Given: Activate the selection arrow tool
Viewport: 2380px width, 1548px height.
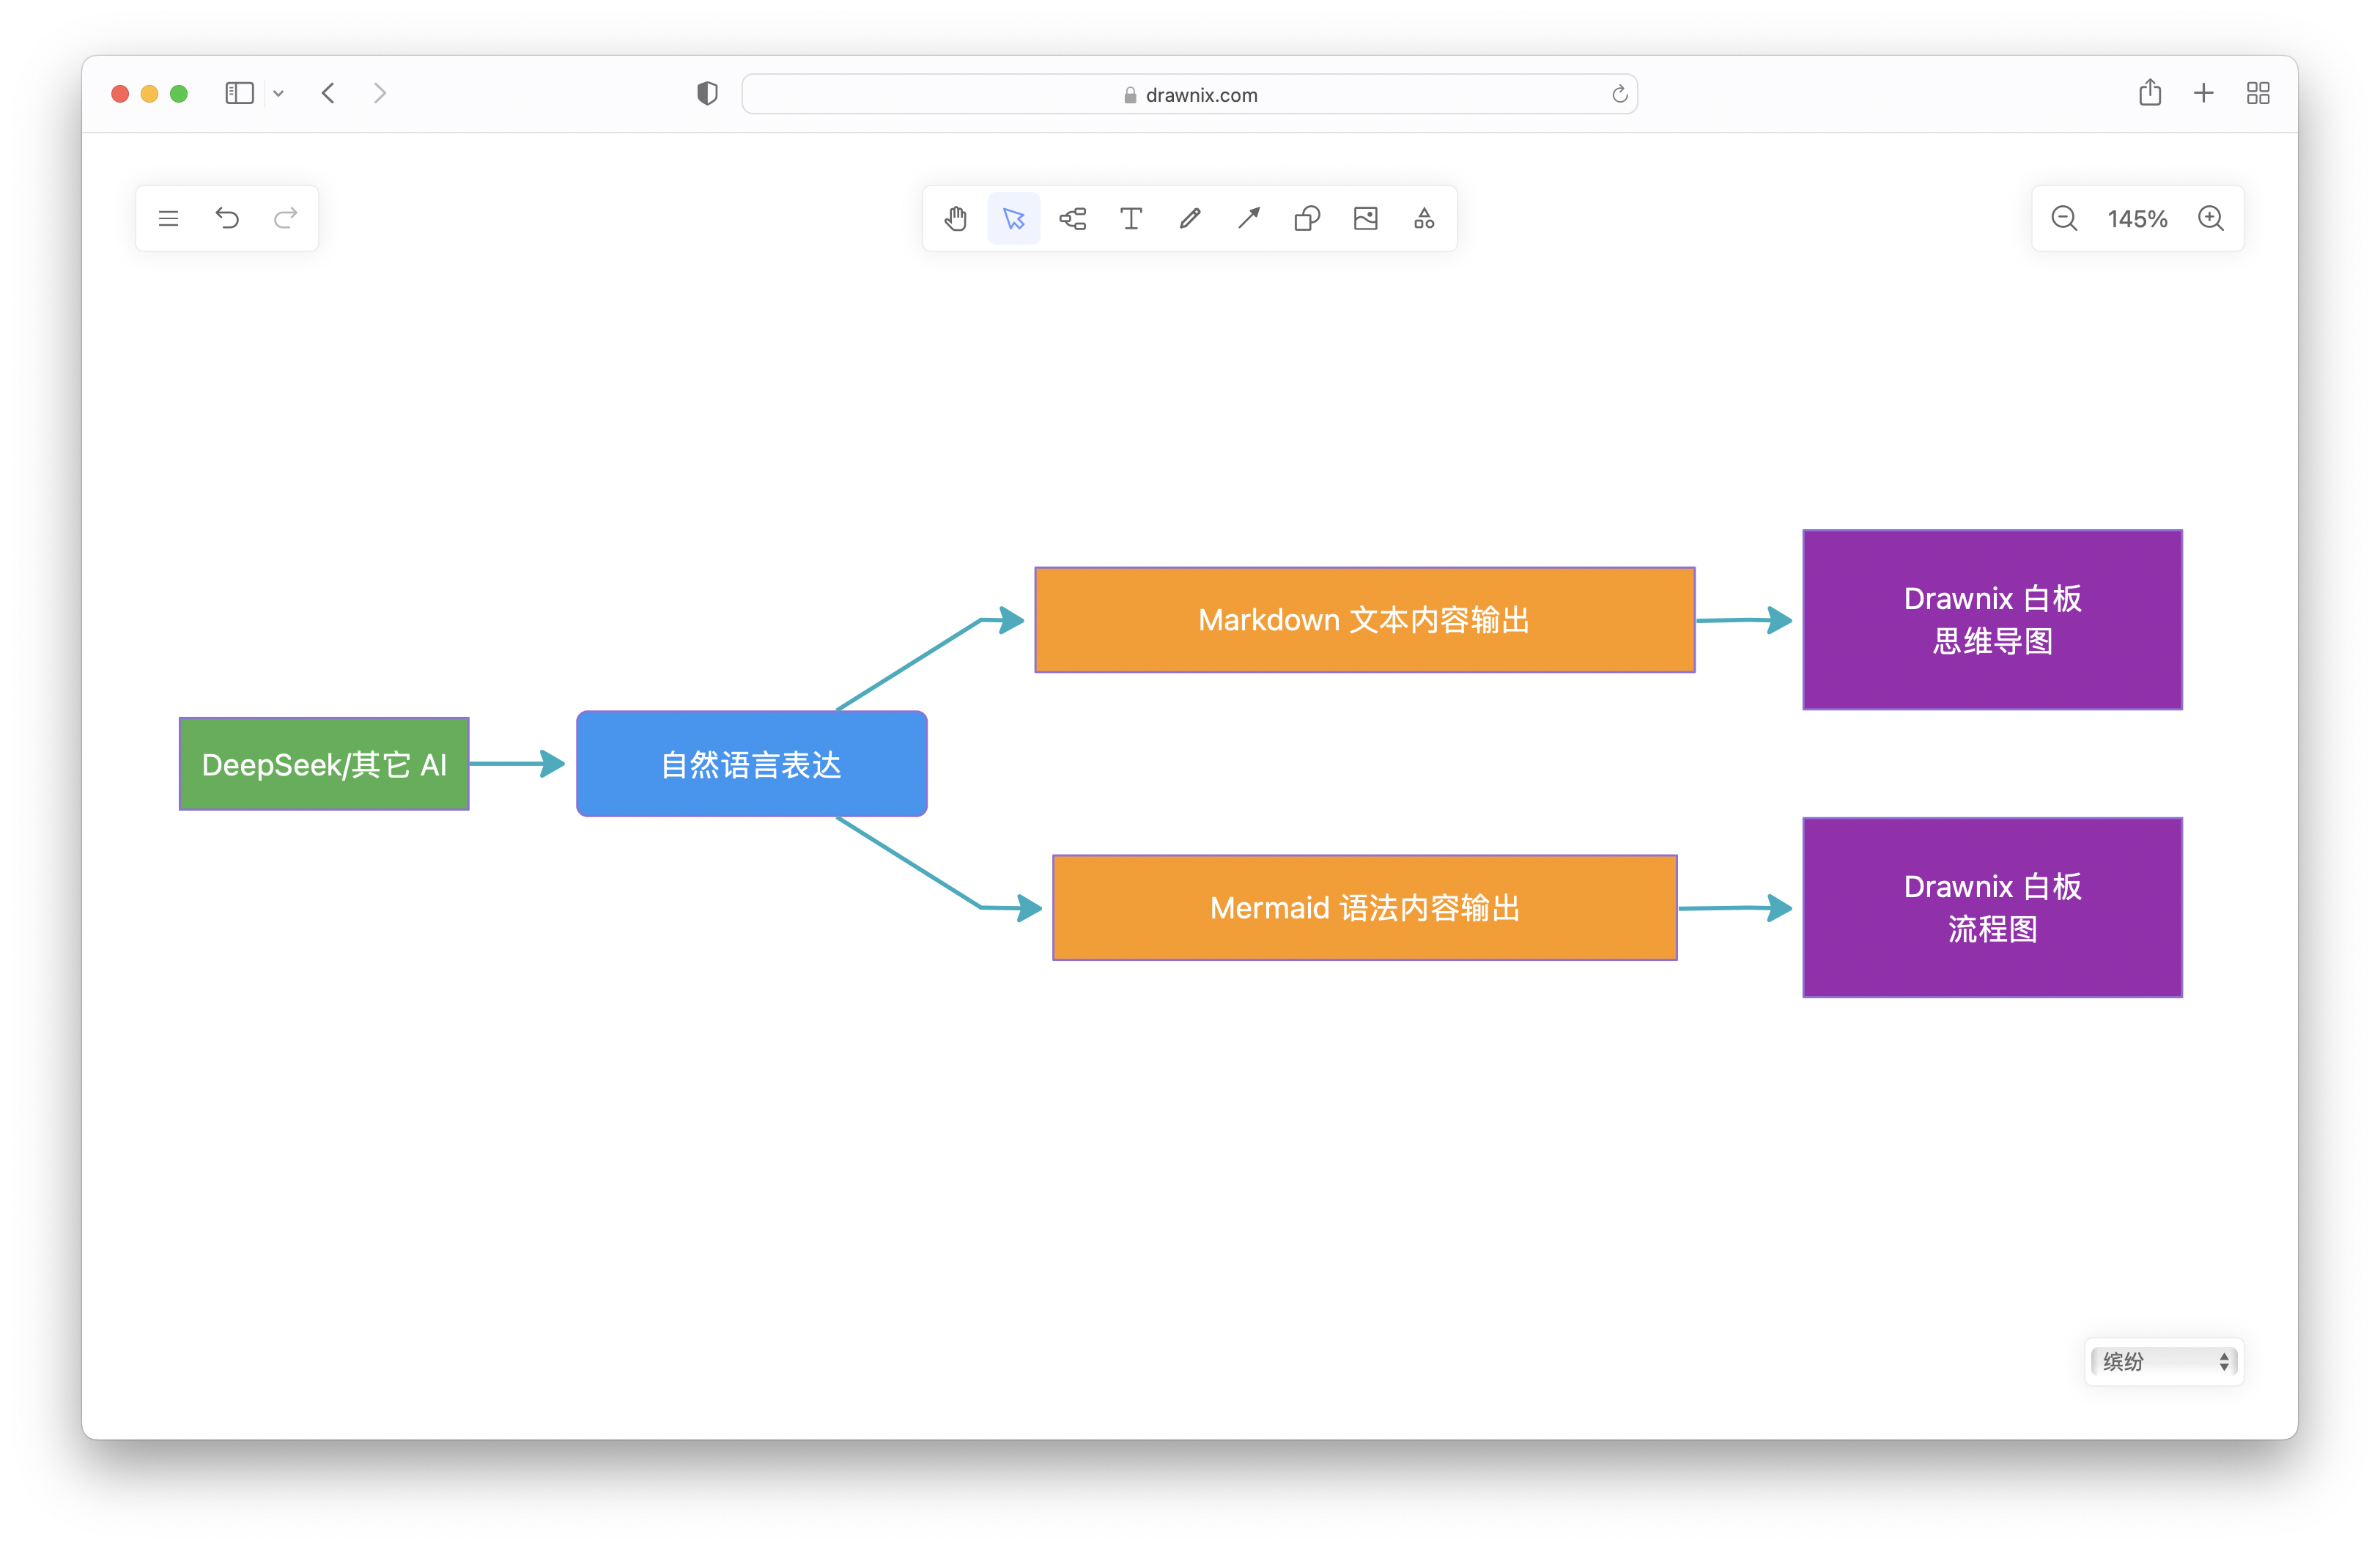Looking at the screenshot, I should [1013, 218].
